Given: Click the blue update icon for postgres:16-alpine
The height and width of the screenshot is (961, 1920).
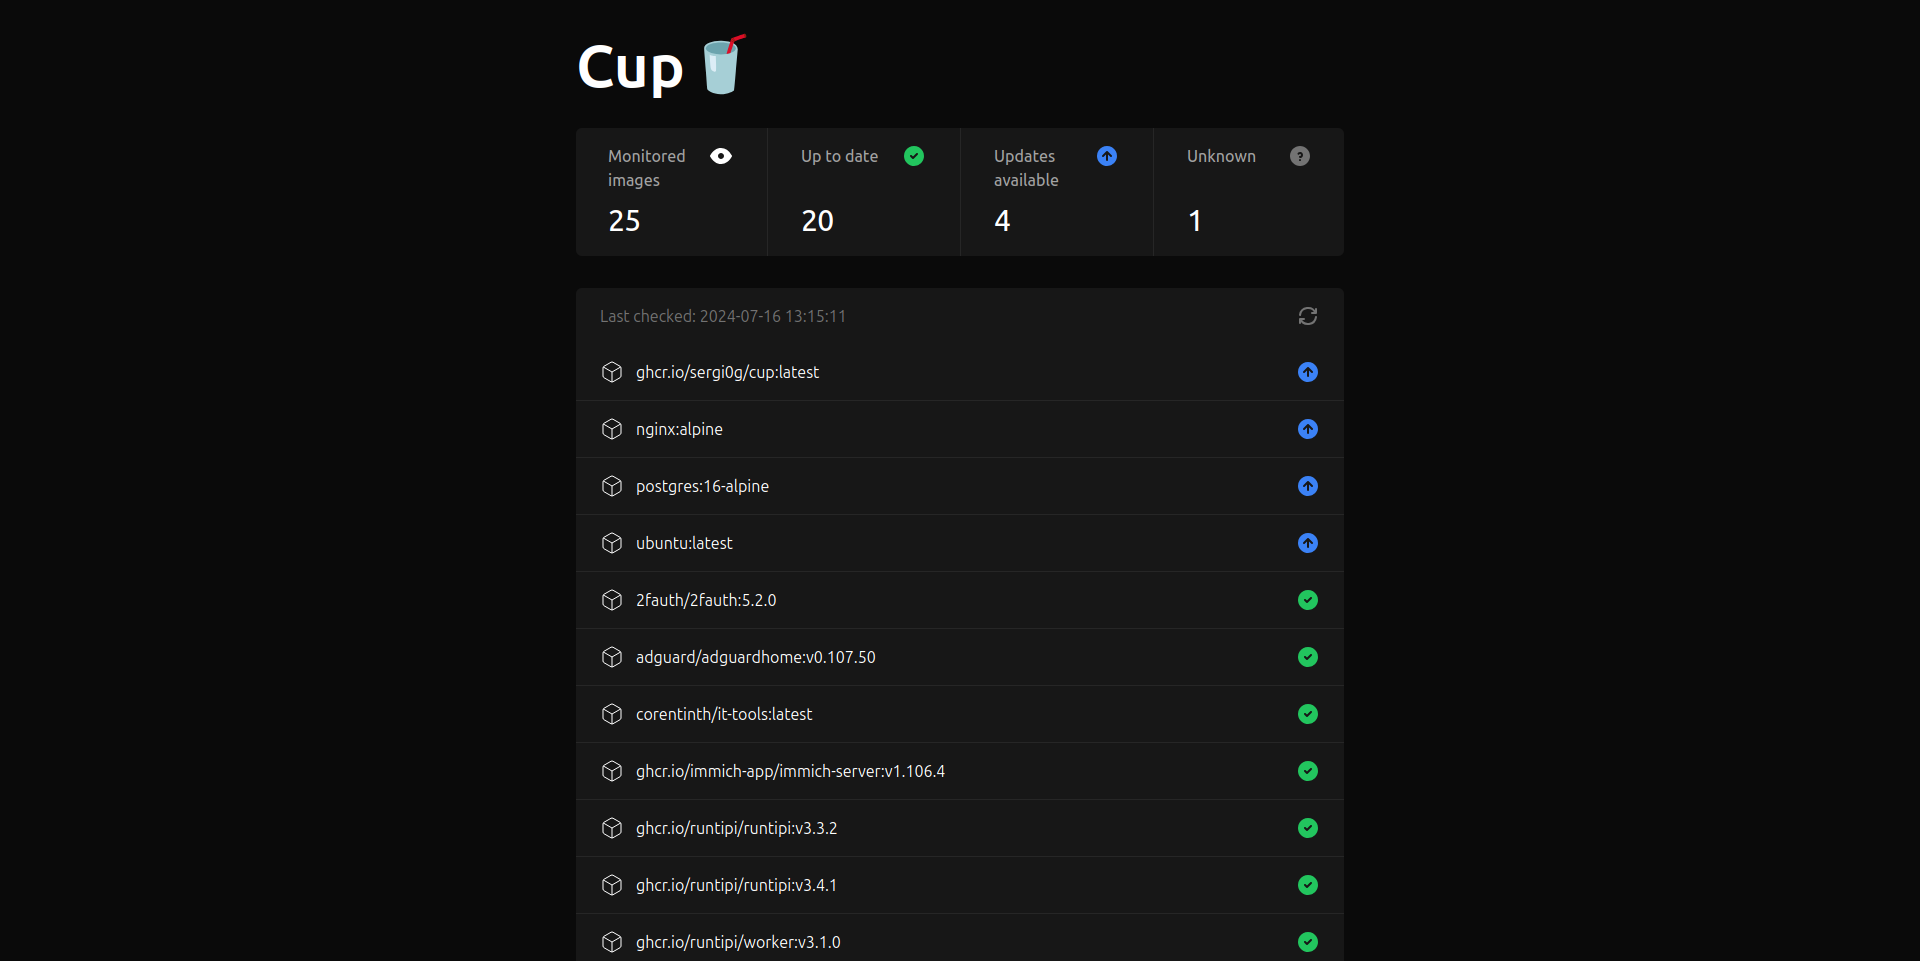Looking at the screenshot, I should coord(1307,486).
